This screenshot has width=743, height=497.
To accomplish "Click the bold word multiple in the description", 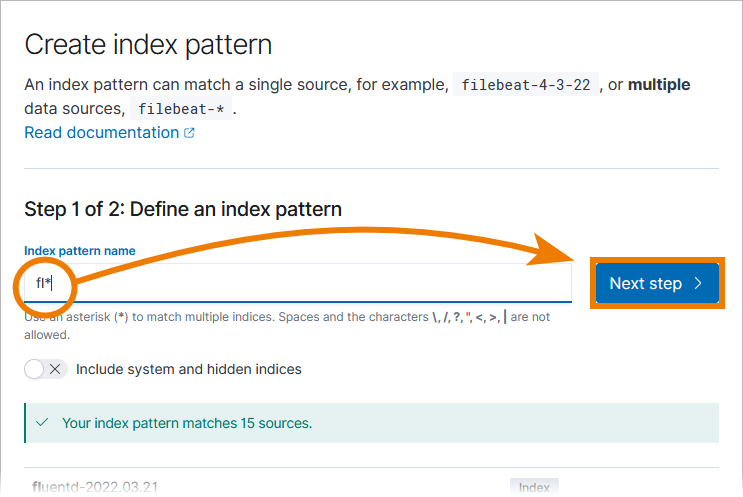I will point(659,85).
